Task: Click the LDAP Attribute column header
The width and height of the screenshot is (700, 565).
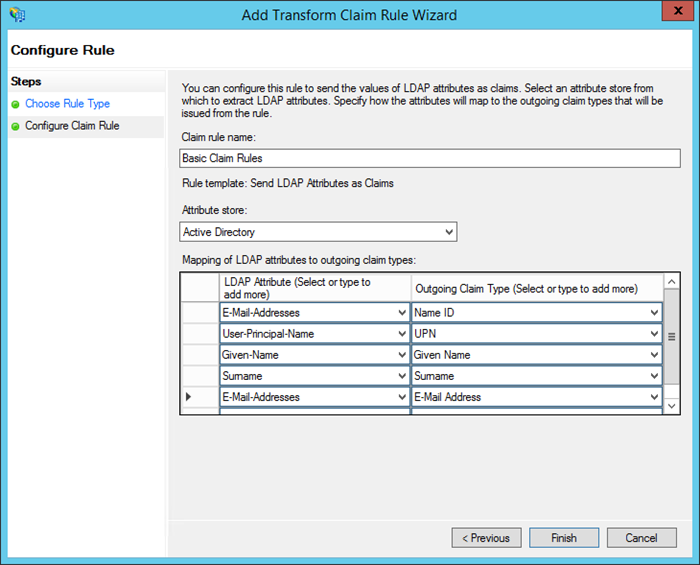Action: point(315,288)
